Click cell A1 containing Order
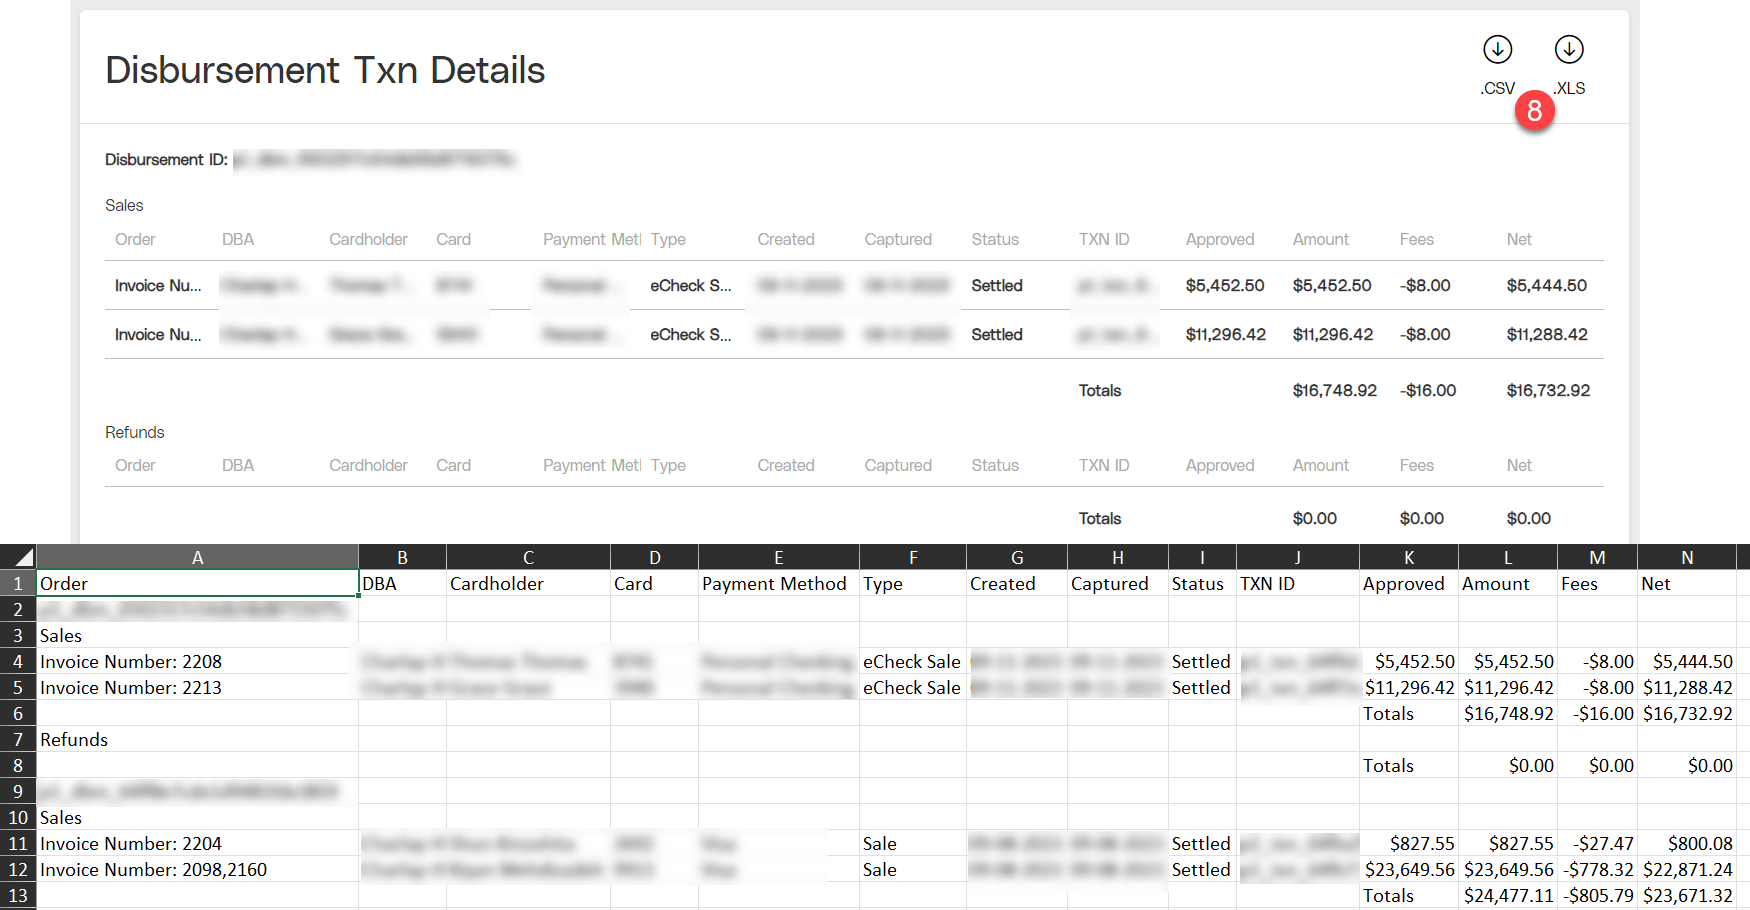The width and height of the screenshot is (1750, 910). coord(197,583)
